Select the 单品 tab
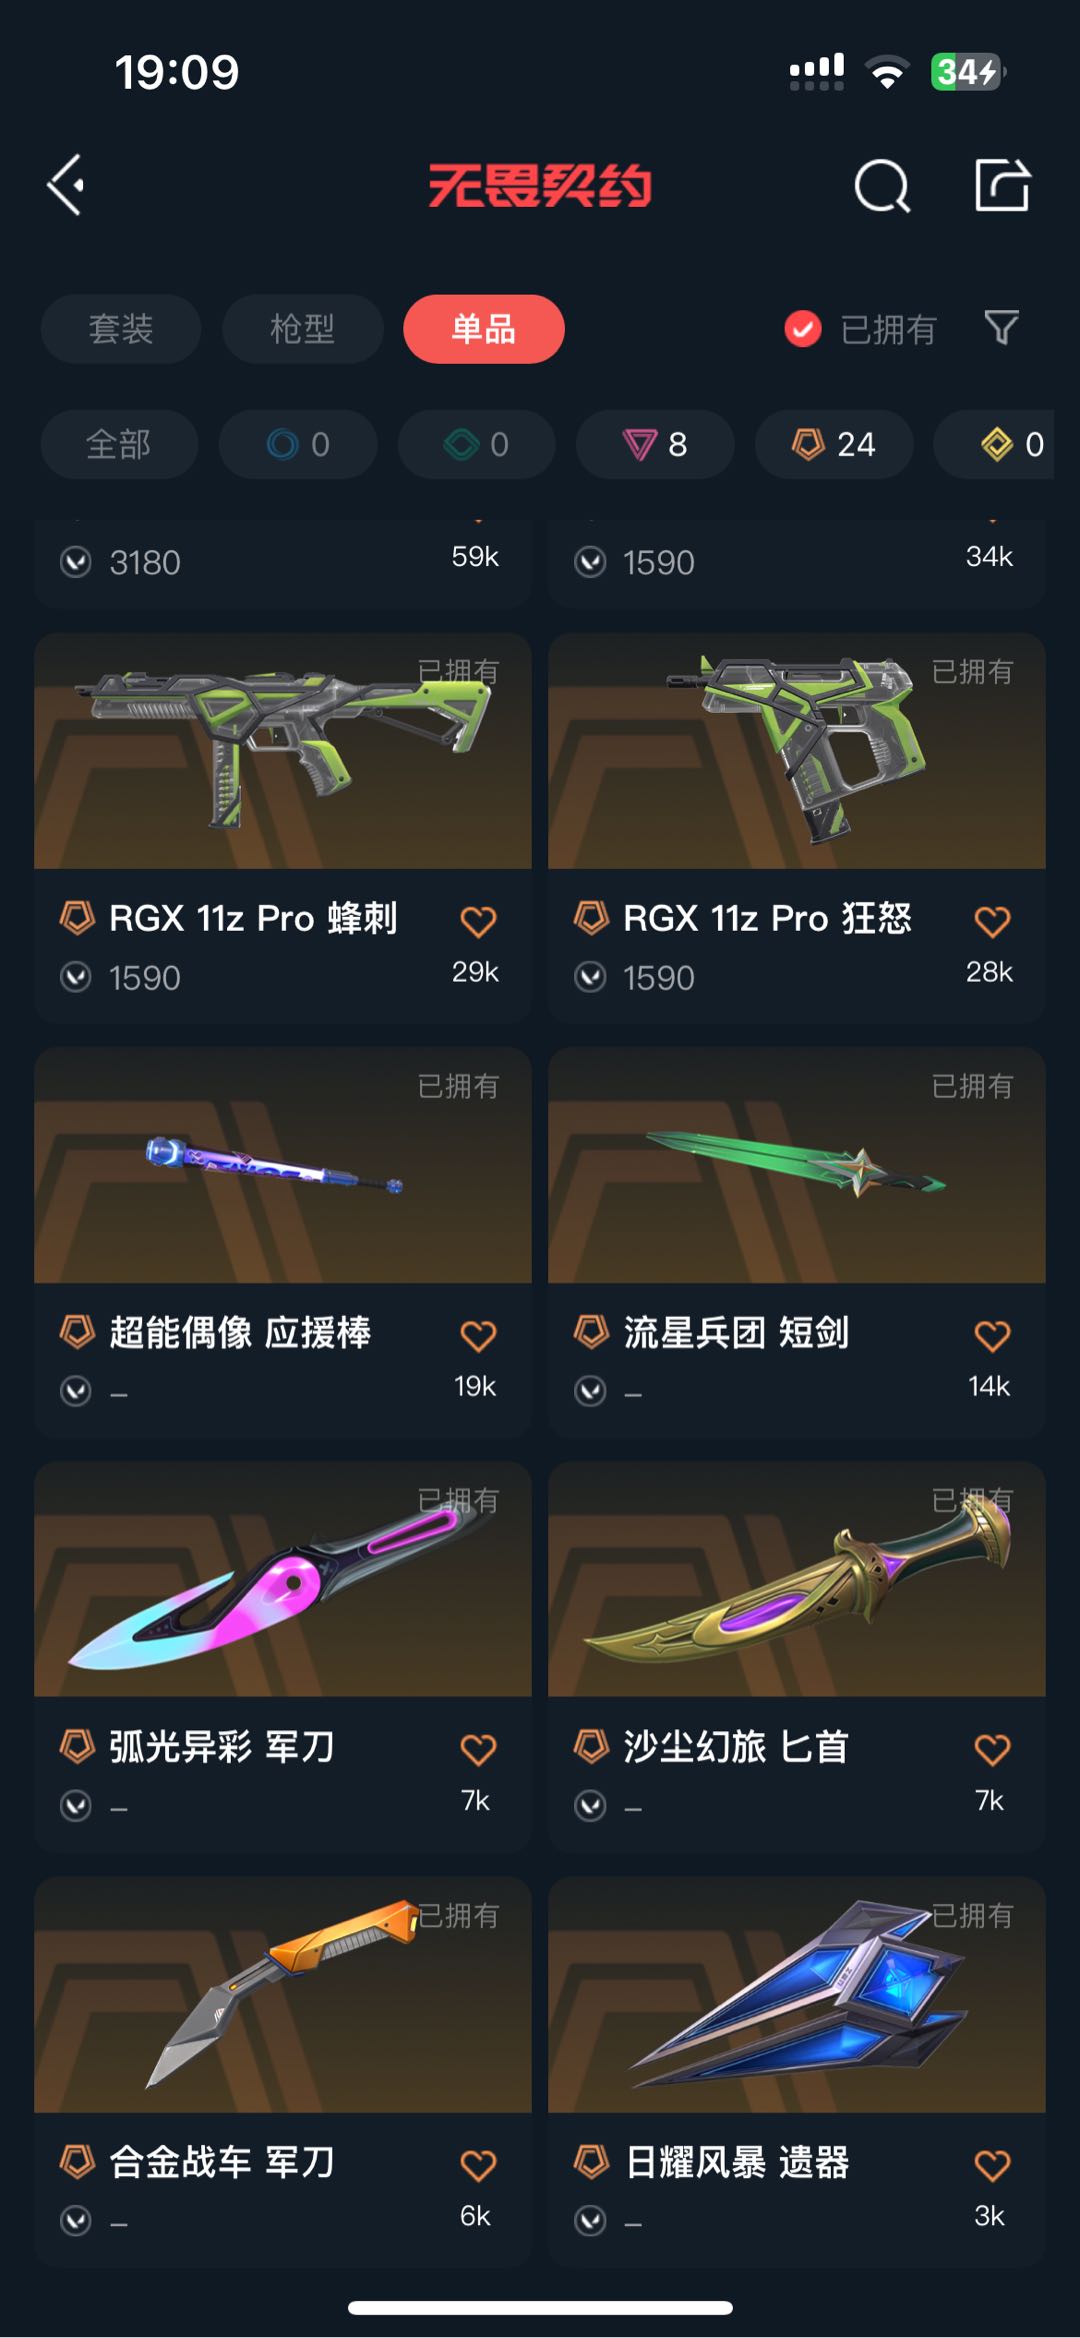 (484, 329)
